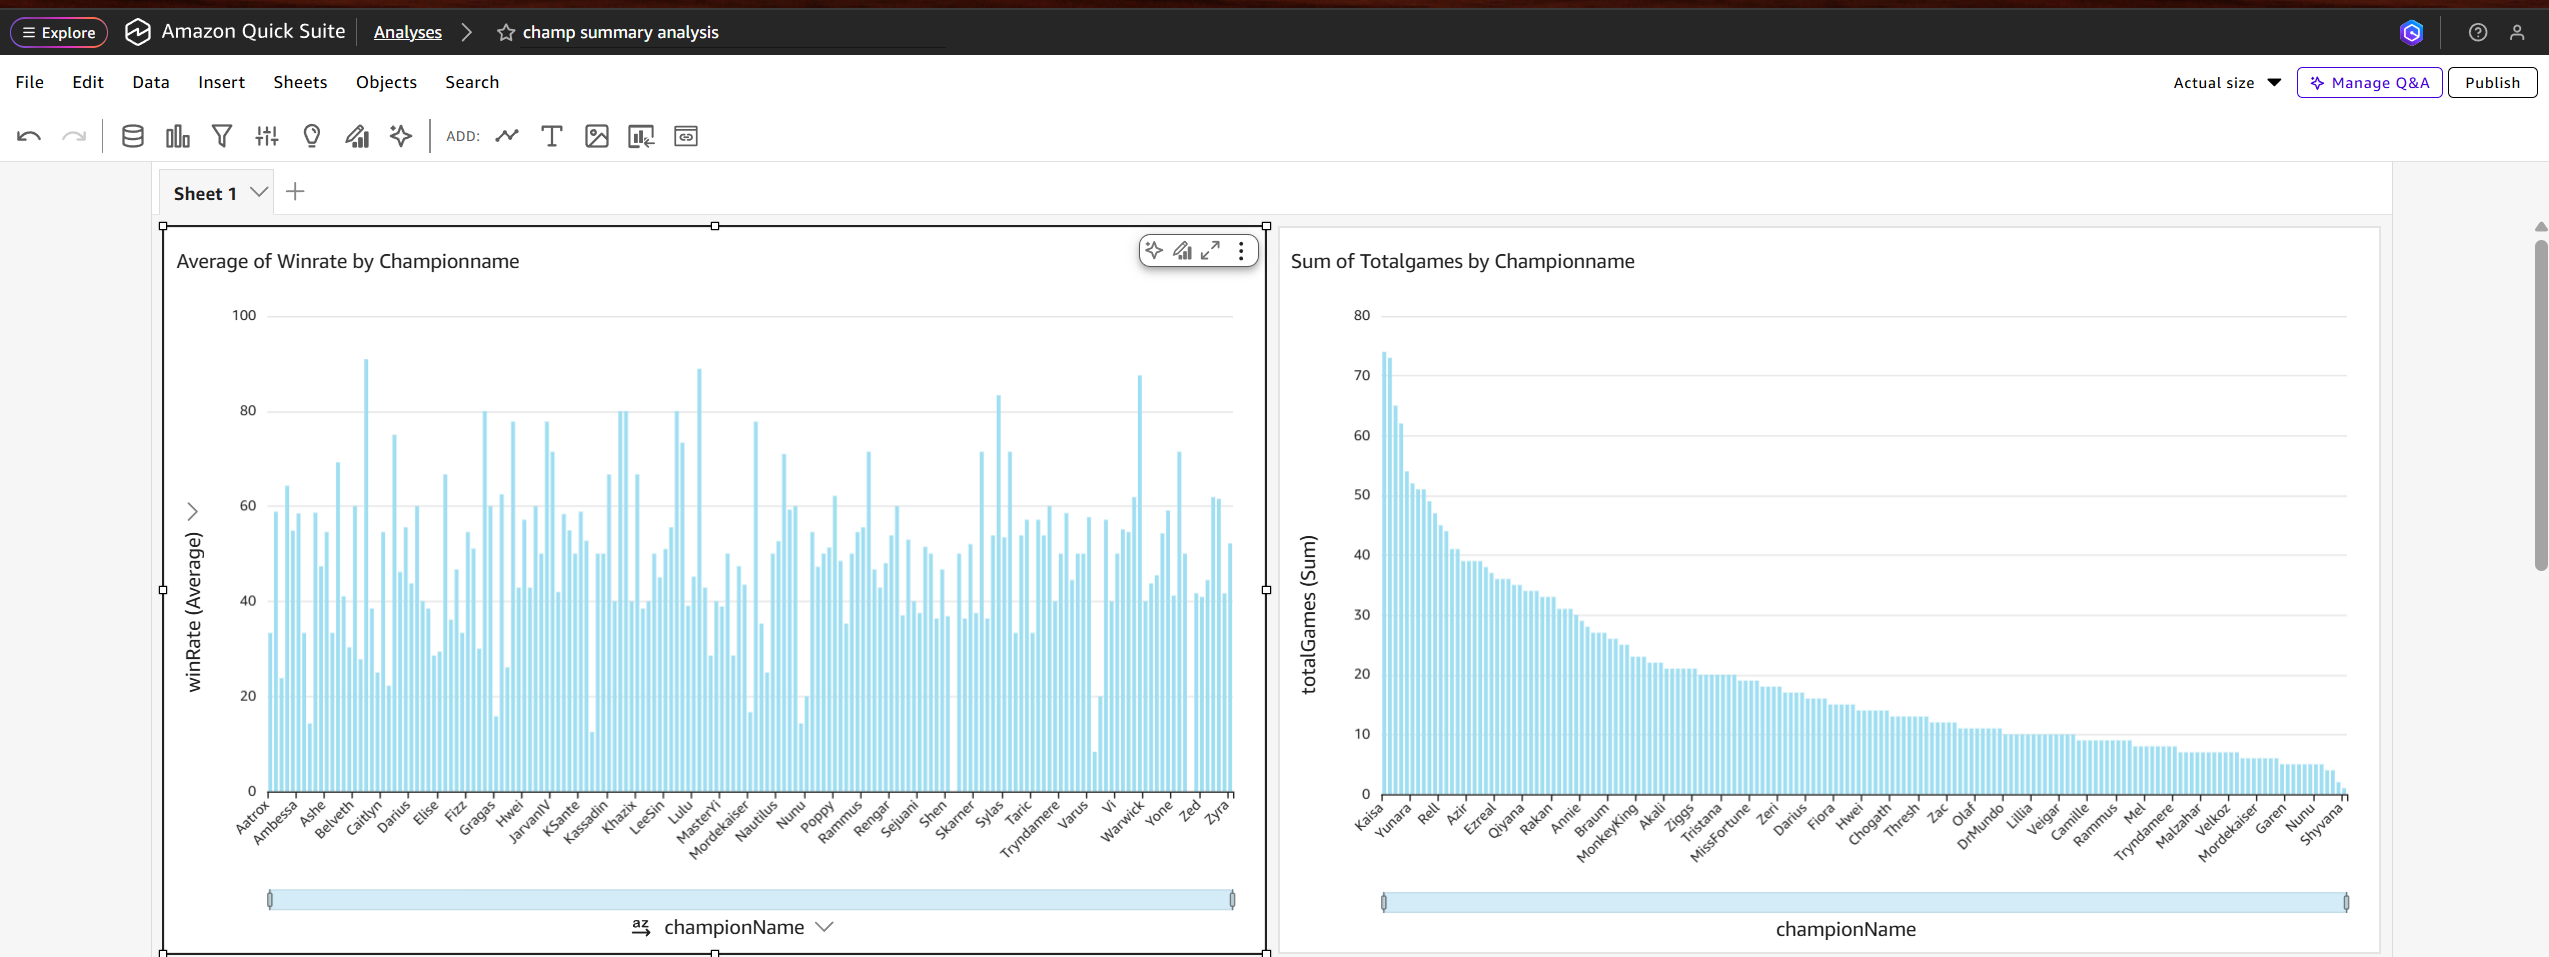Expand the Sheet 1 tab dropdown
This screenshot has height=957, width=2549.
259,192
